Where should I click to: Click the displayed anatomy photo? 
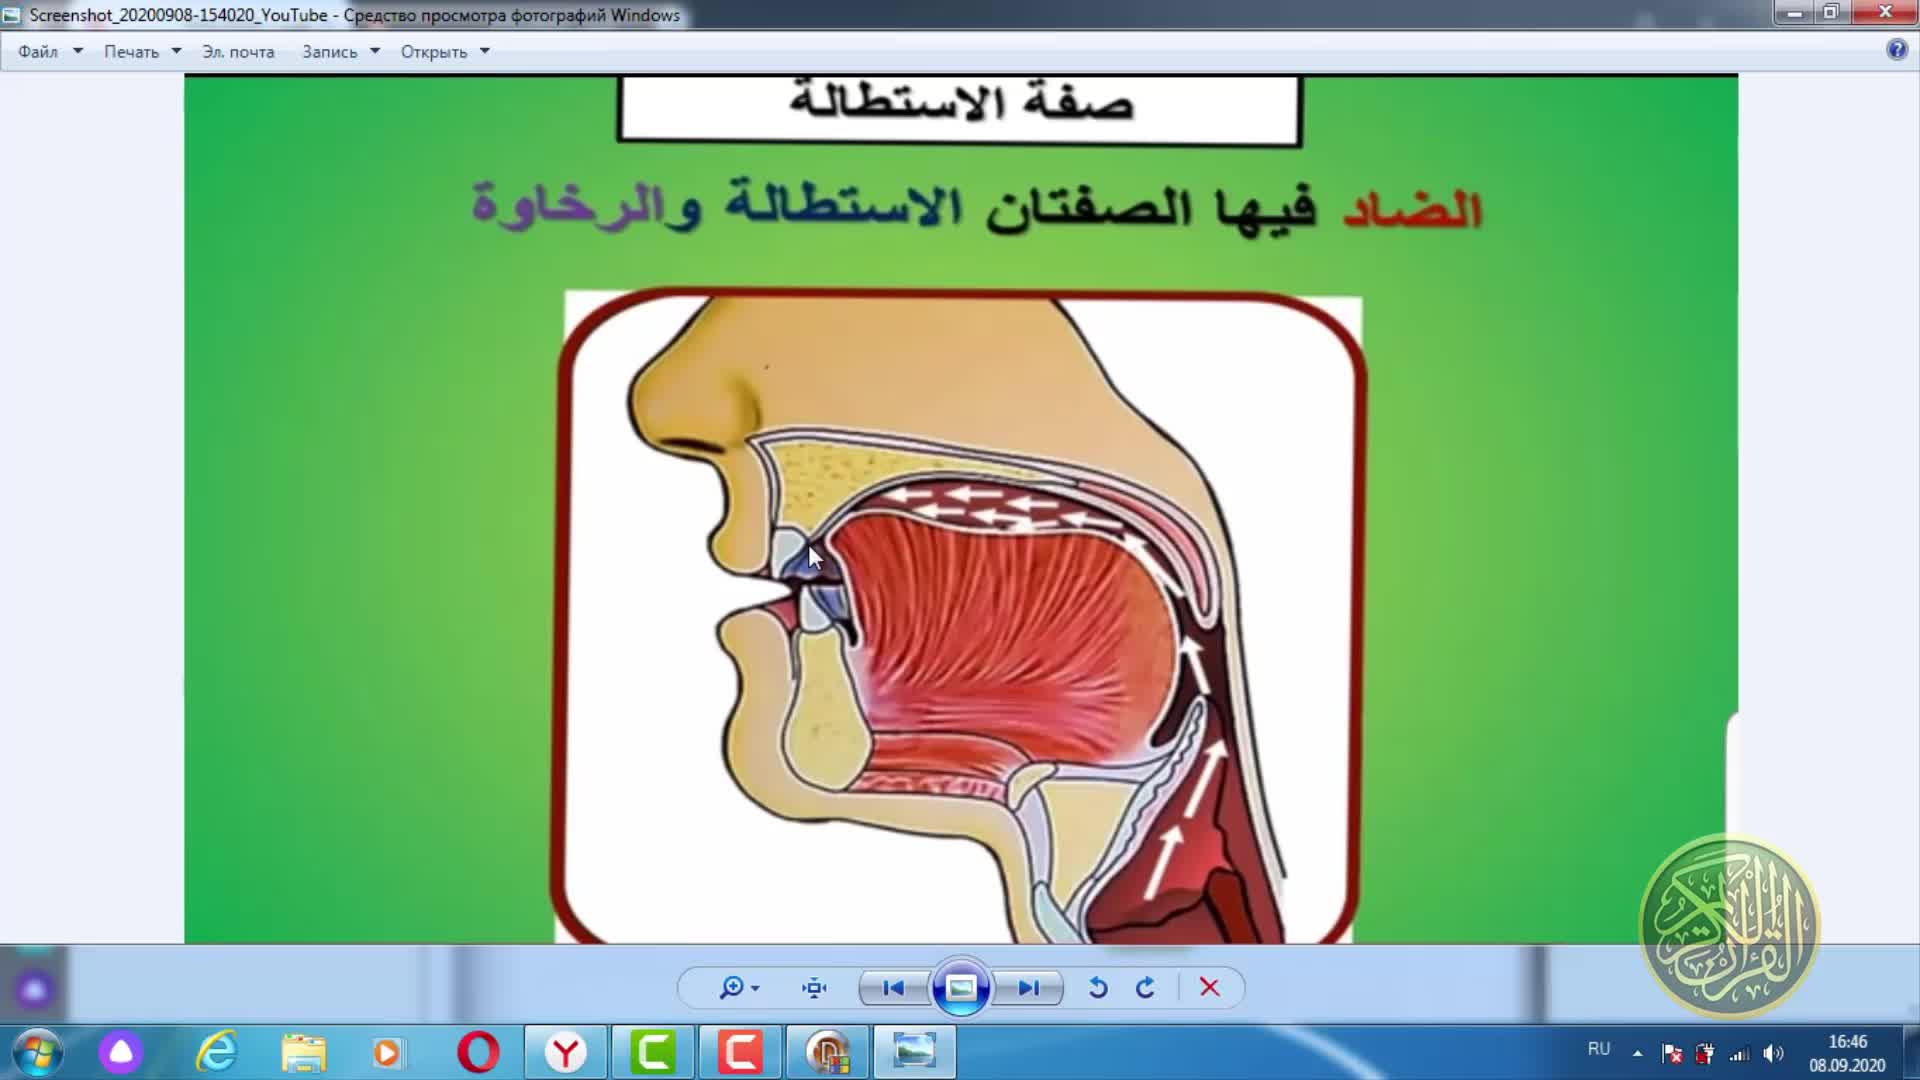961,509
